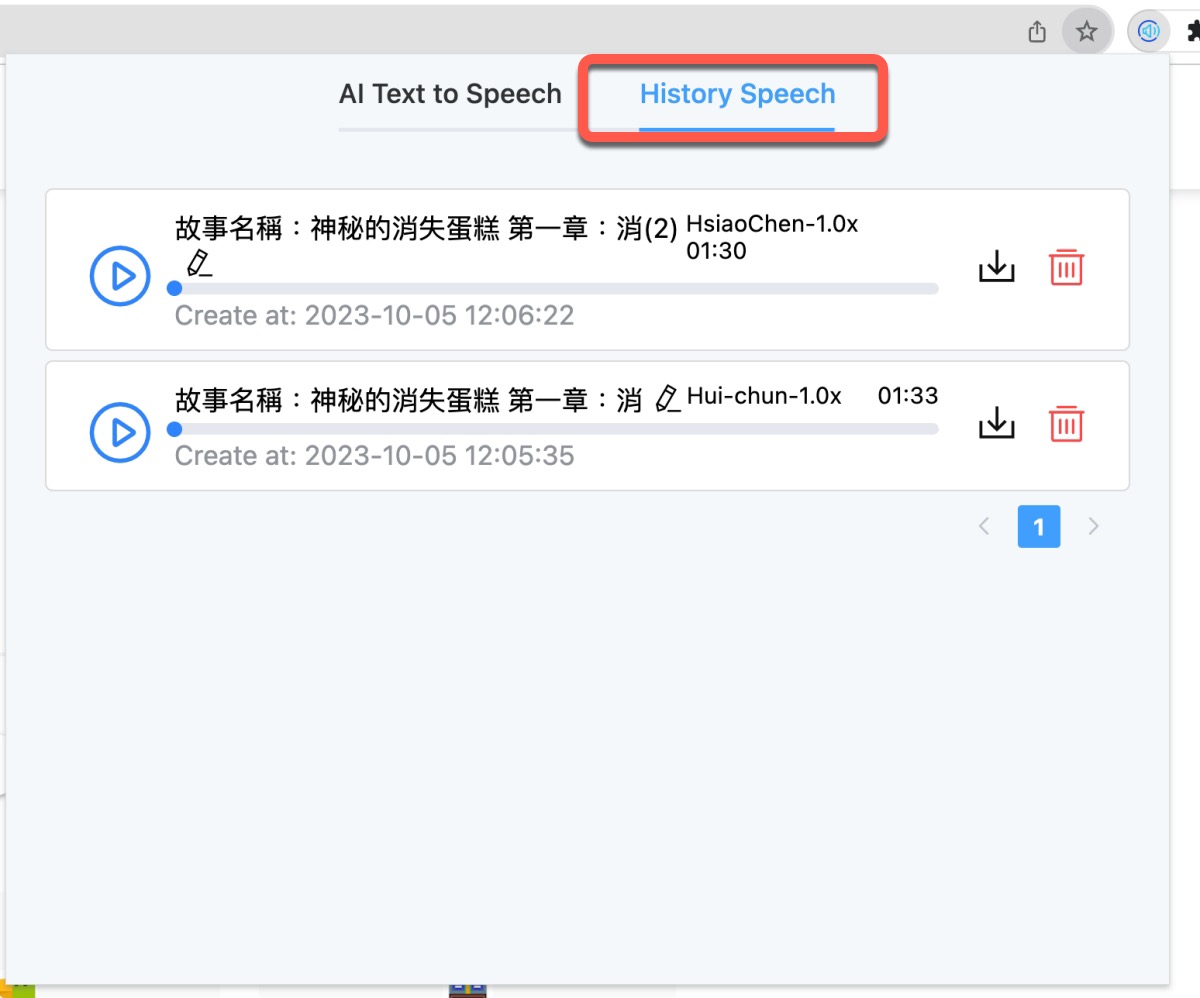
Task: Open the browser extensions puzzle icon
Action: [1192, 32]
